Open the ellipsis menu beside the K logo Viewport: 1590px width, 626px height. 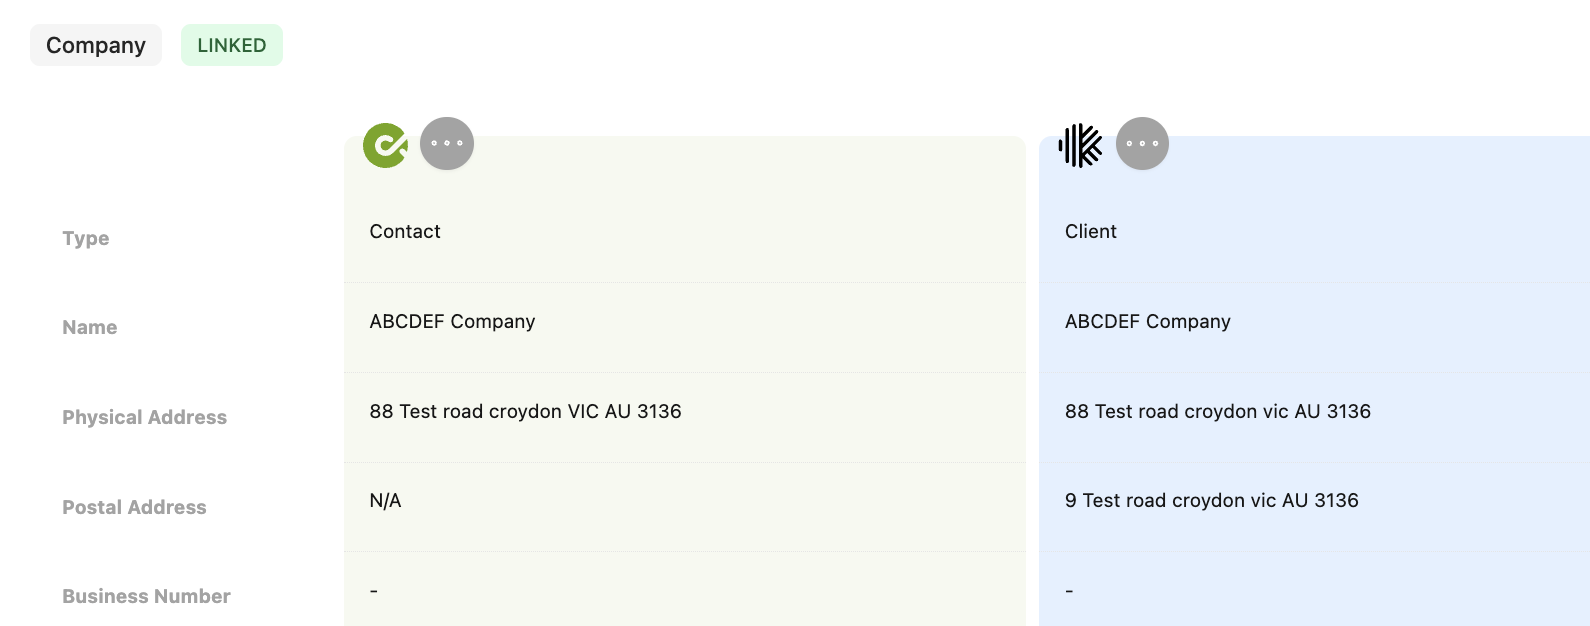(1142, 143)
